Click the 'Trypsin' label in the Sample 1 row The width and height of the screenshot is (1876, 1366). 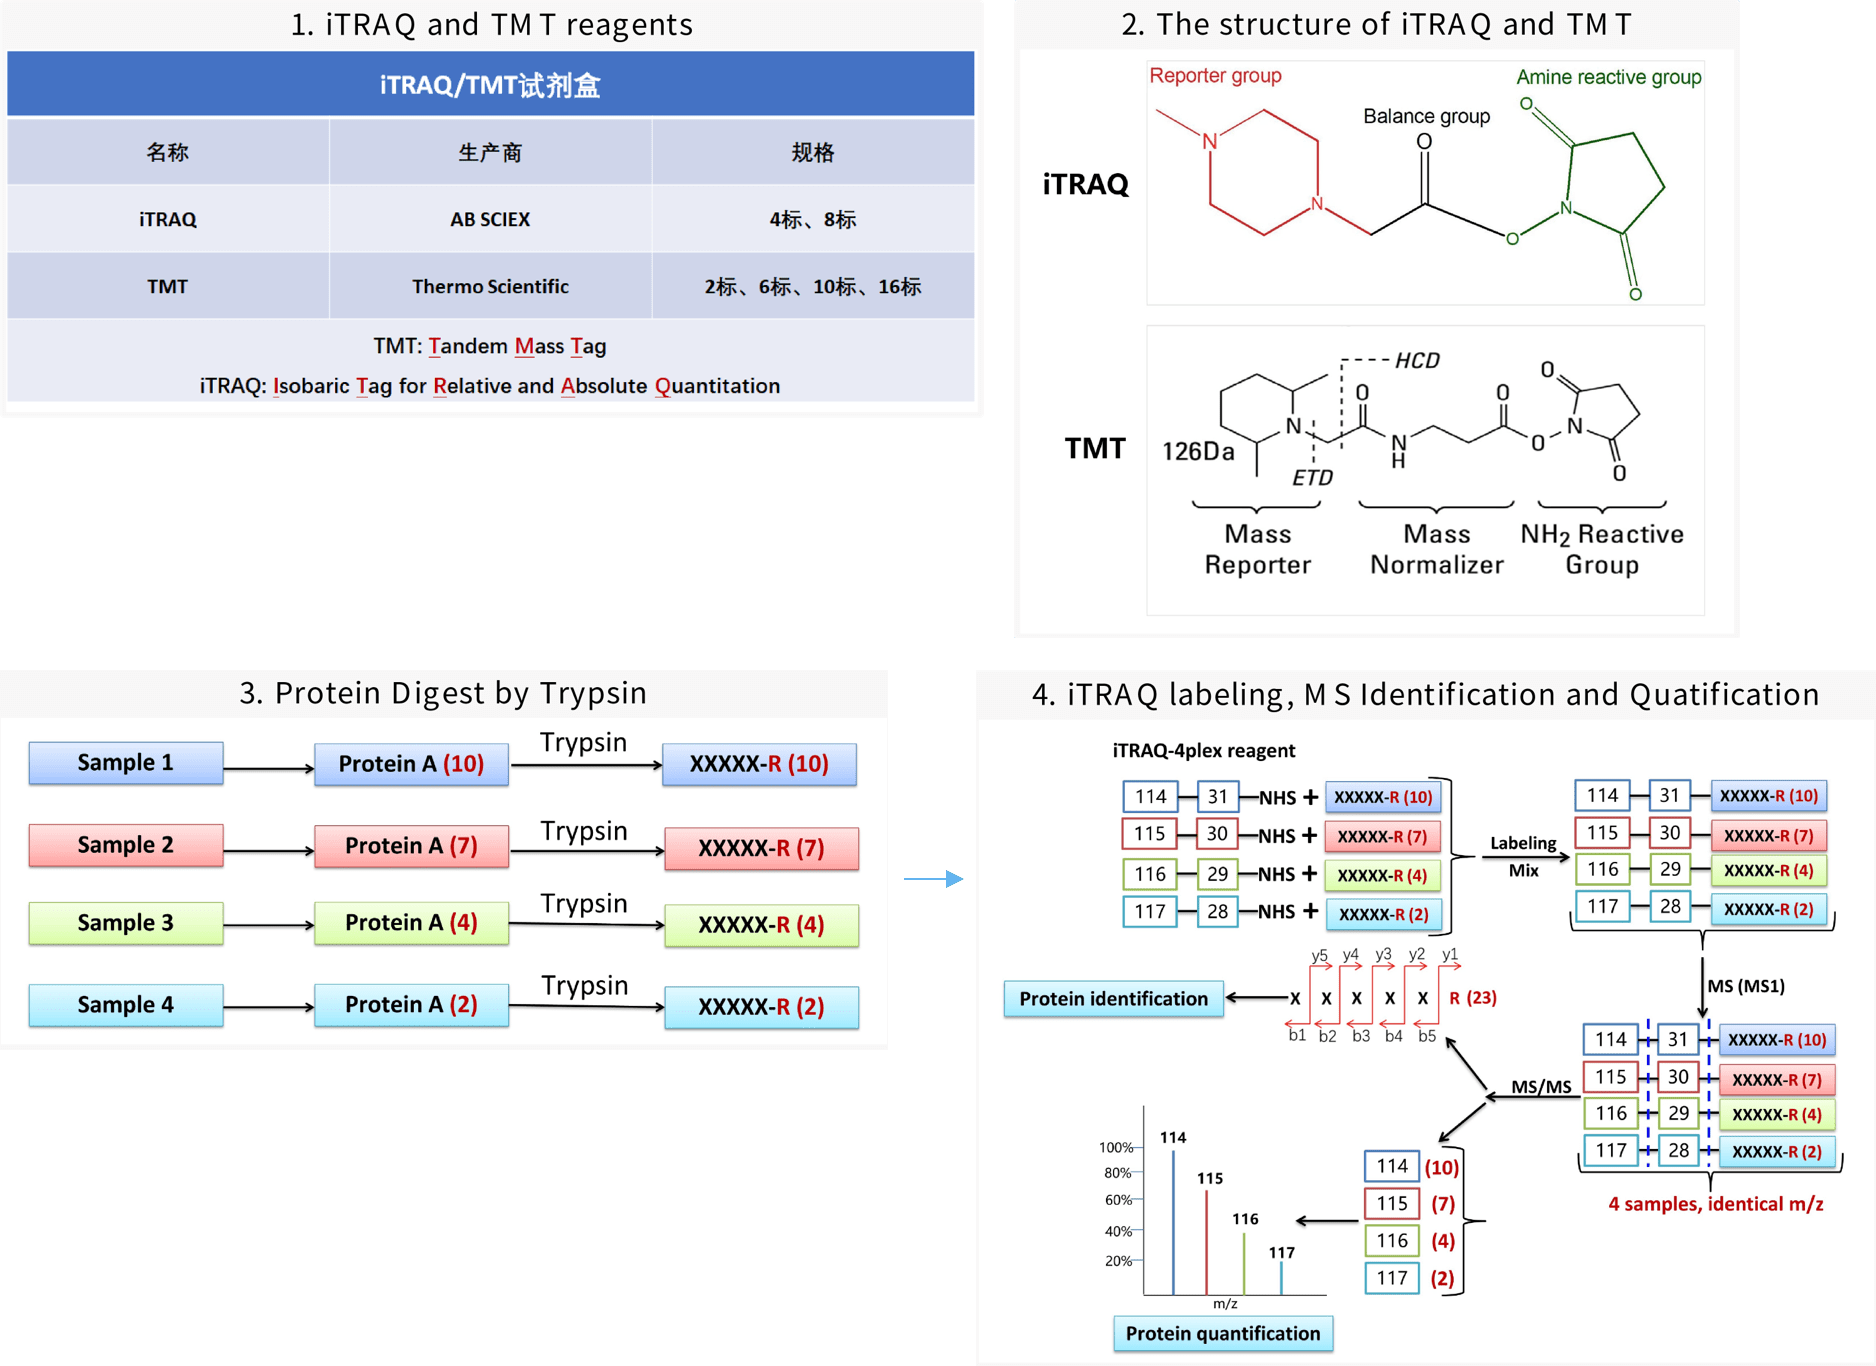584,743
